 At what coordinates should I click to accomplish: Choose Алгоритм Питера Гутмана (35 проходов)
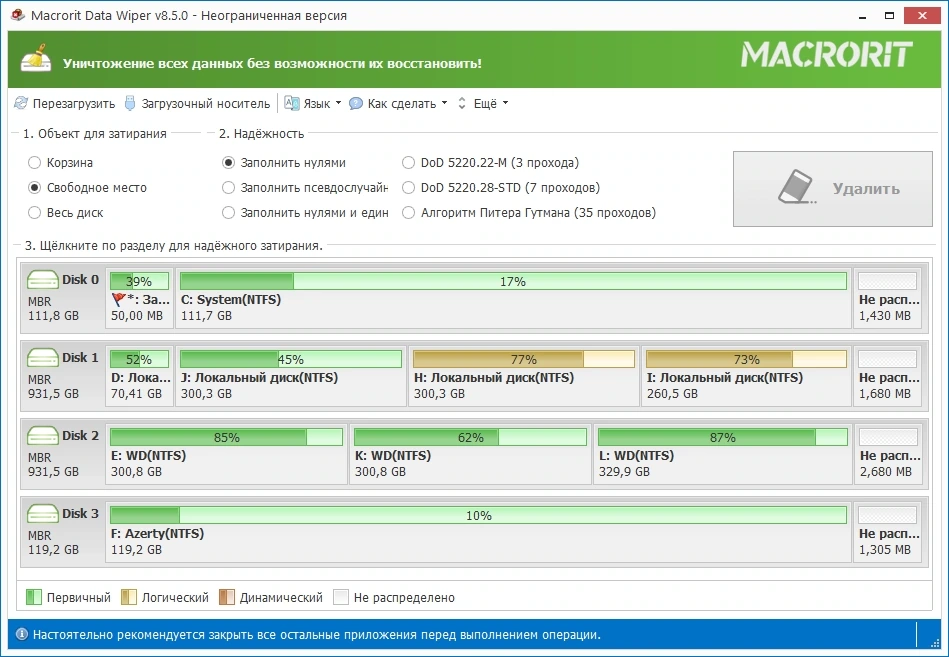pyautogui.click(x=529, y=212)
